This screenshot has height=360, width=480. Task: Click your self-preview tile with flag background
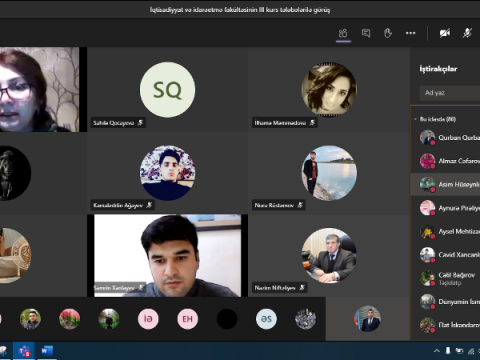[367, 319]
